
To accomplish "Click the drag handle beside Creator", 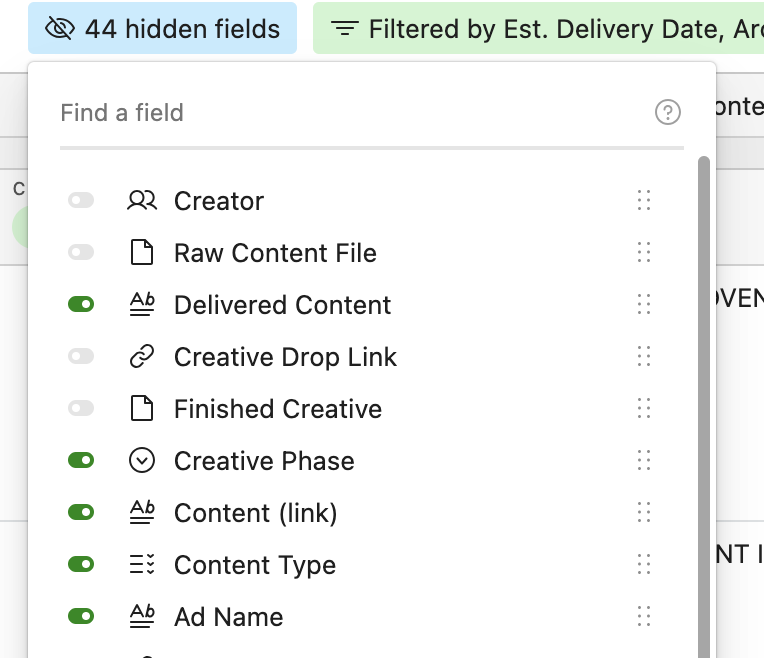I will pos(644,201).
